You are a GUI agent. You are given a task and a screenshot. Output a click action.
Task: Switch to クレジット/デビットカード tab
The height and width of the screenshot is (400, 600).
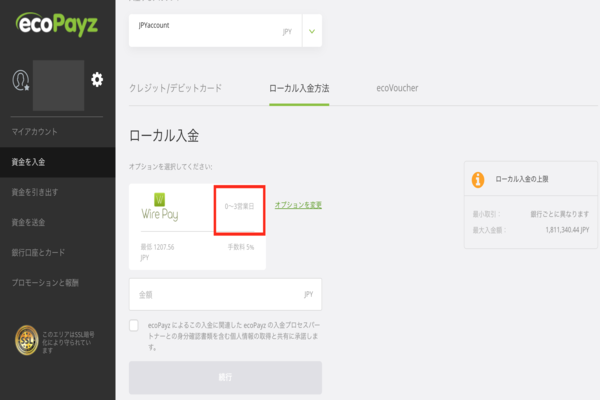point(175,88)
